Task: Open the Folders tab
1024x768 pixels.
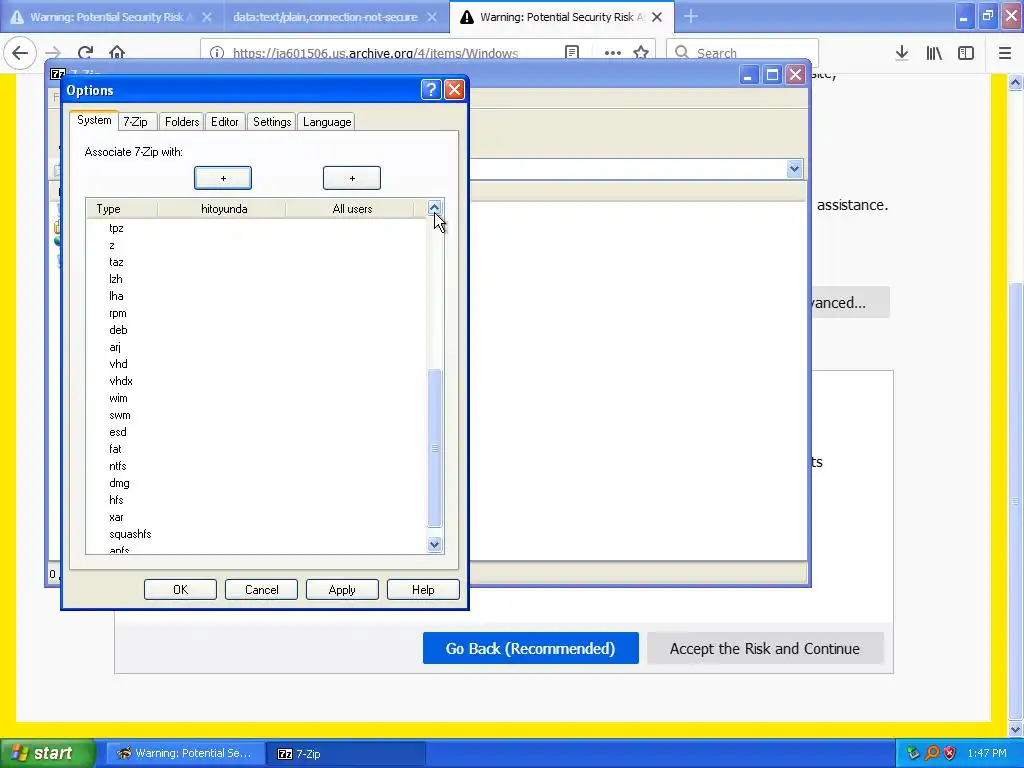Action: coord(182,121)
